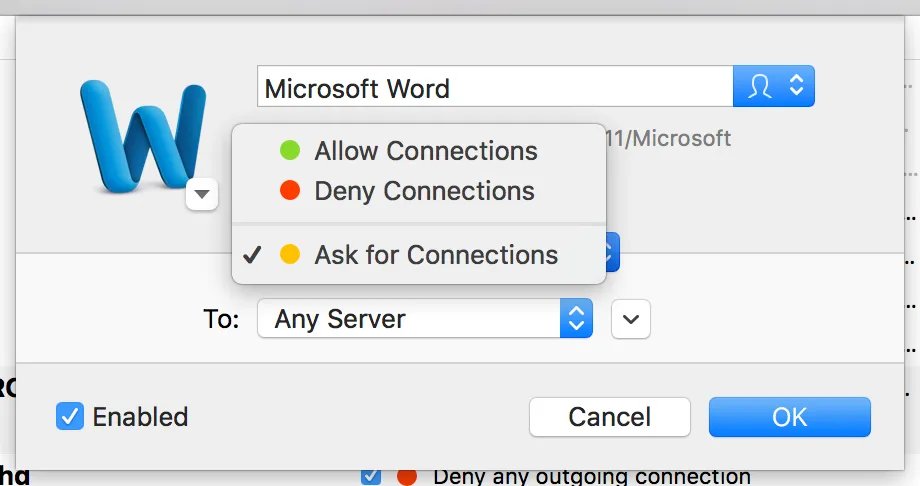Click the green Allow Connections dot
920x486 pixels.
(x=290, y=150)
